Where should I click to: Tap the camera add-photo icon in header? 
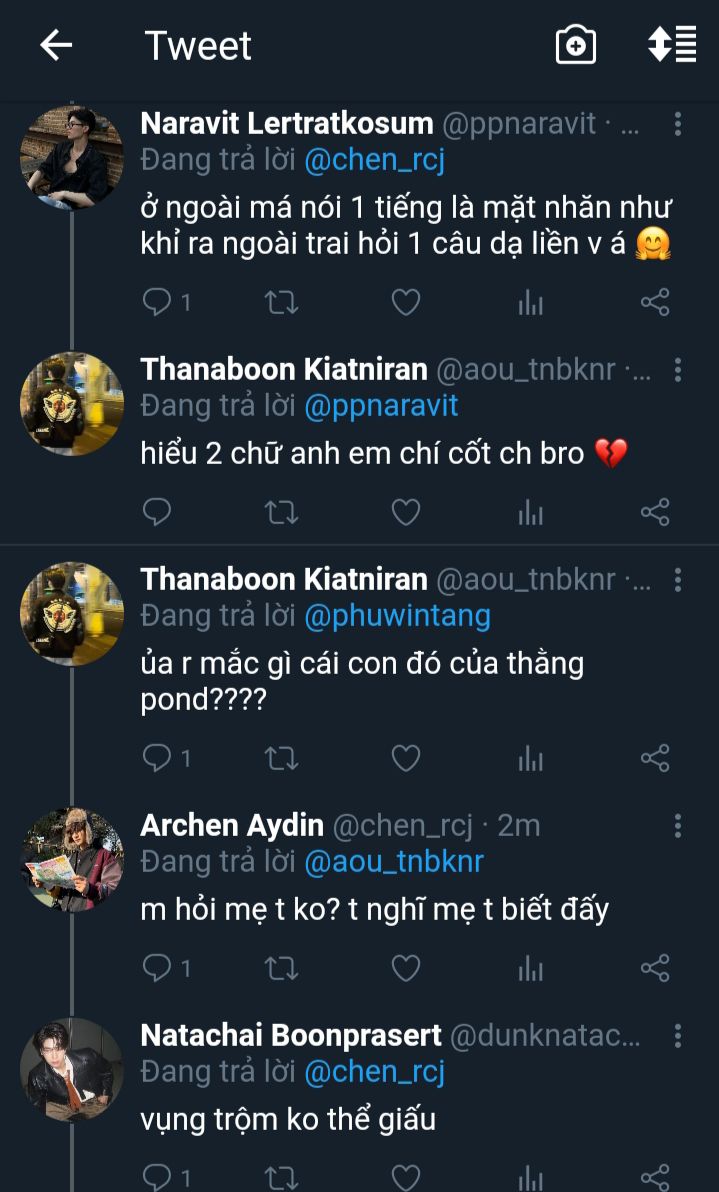tap(575, 45)
